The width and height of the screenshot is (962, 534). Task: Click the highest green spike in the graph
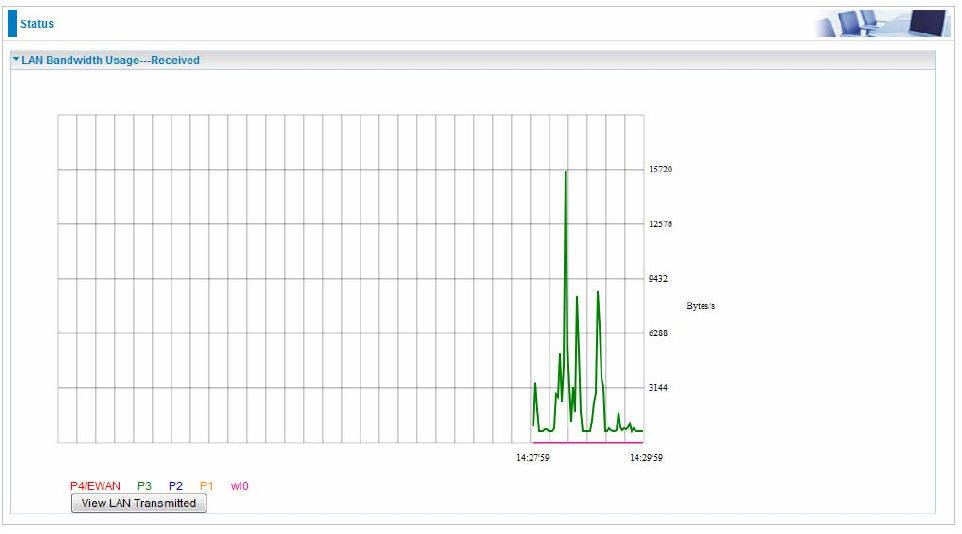click(566, 173)
